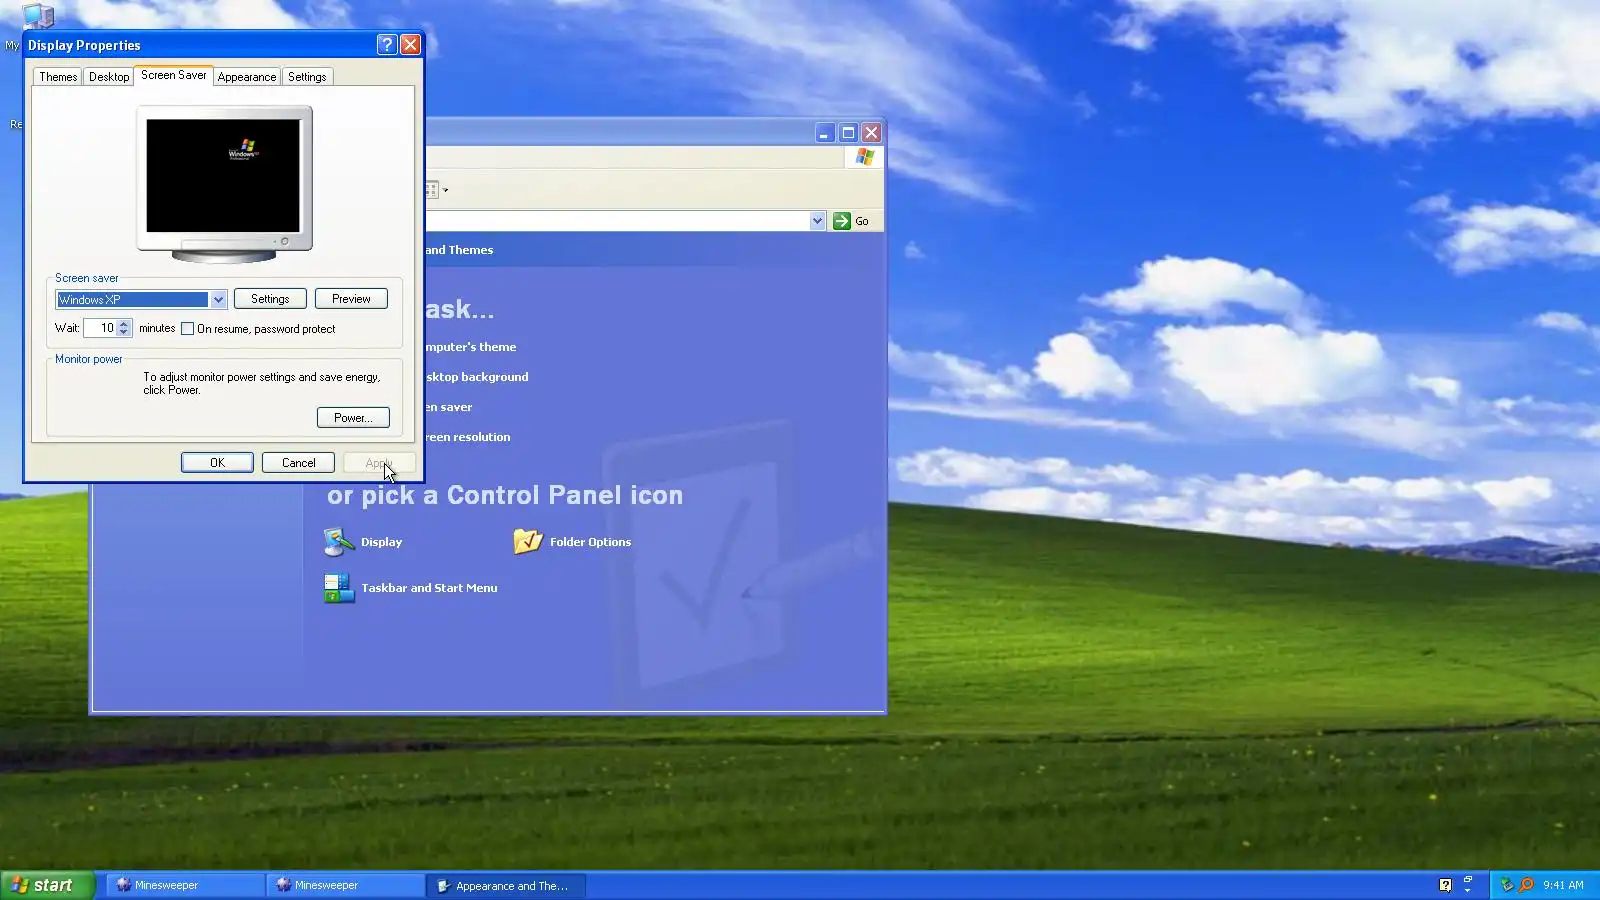Open the Taskbar and Start Menu icon

pyautogui.click(x=339, y=588)
